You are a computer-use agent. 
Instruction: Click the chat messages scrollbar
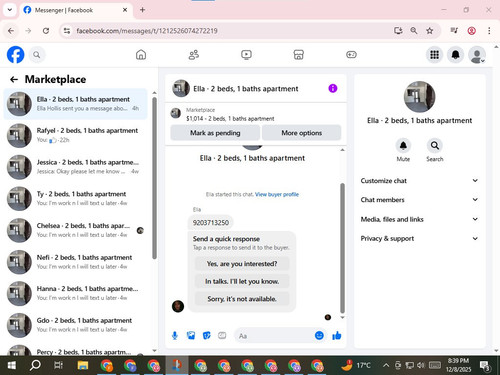click(342, 248)
